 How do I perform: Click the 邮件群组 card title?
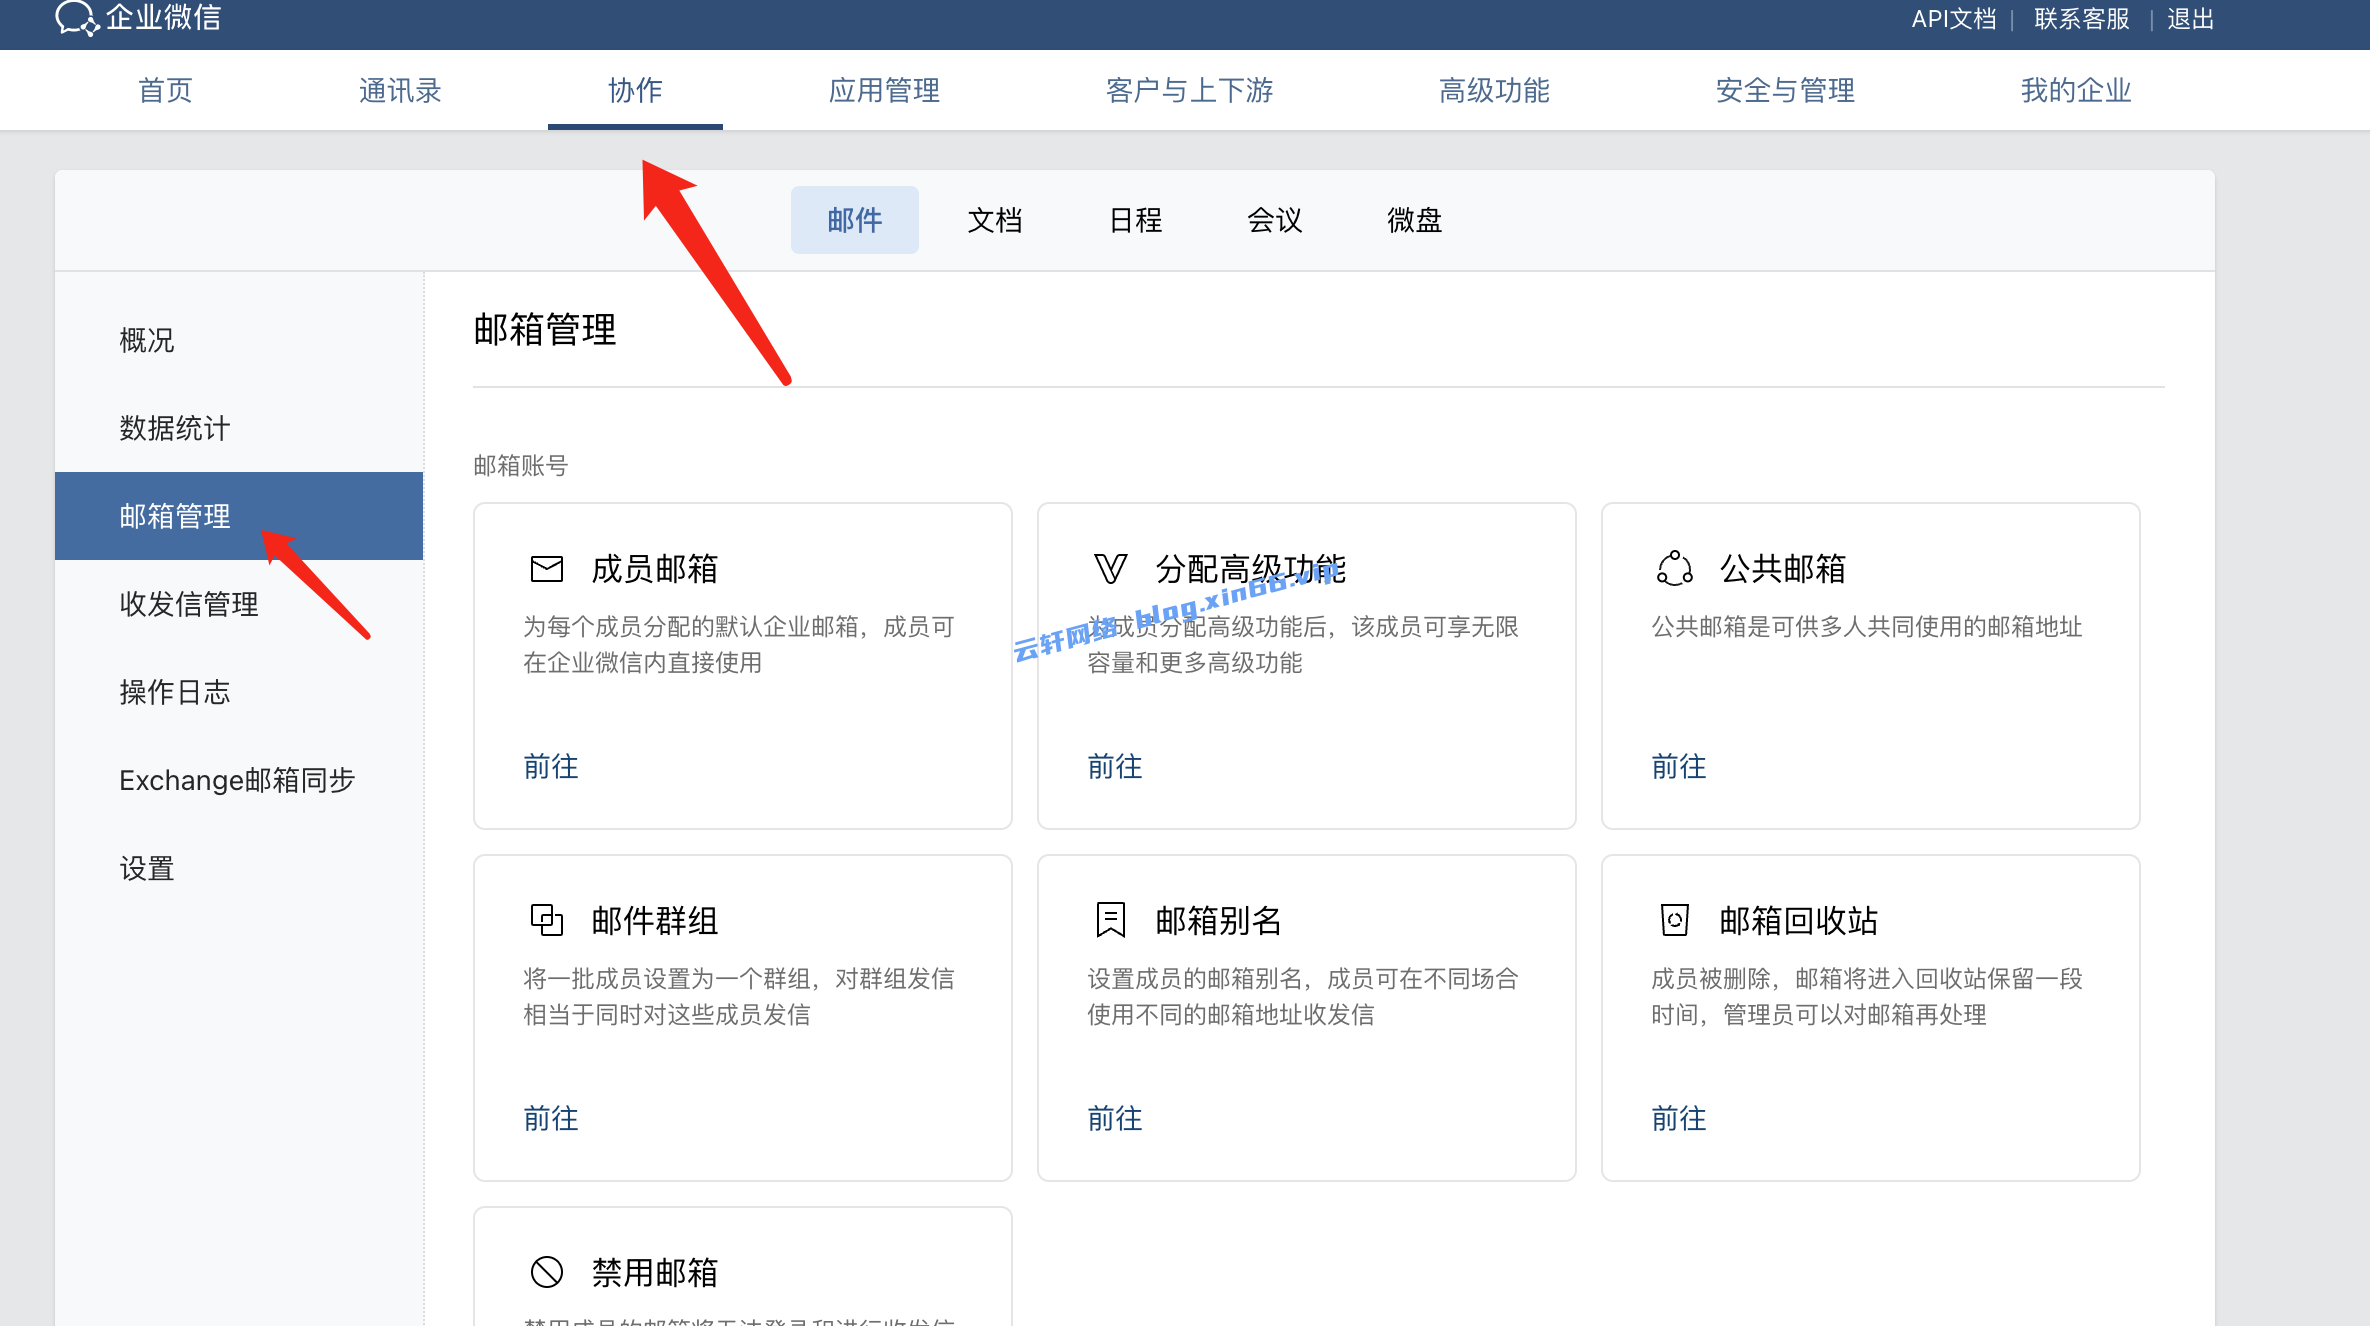point(655,920)
